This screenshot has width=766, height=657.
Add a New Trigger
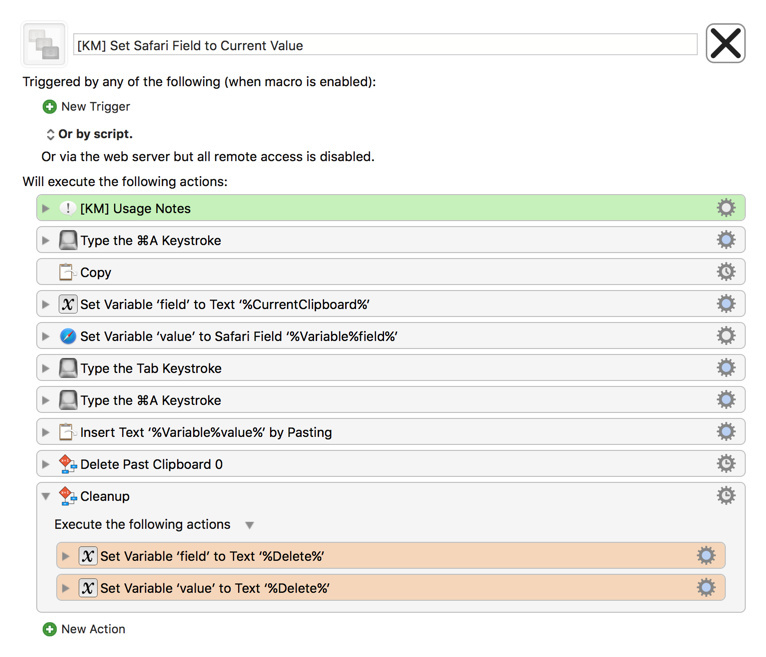[86, 106]
